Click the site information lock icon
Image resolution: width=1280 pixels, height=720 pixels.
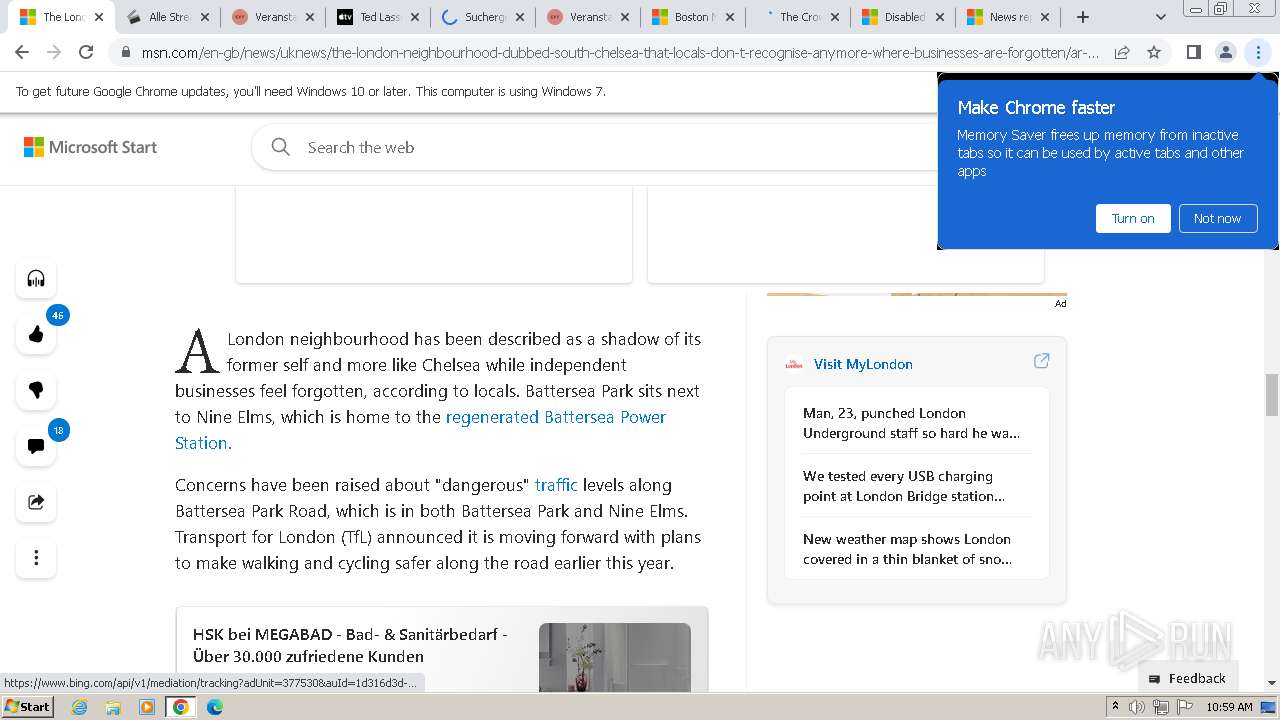pyautogui.click(x=126, y=52)
